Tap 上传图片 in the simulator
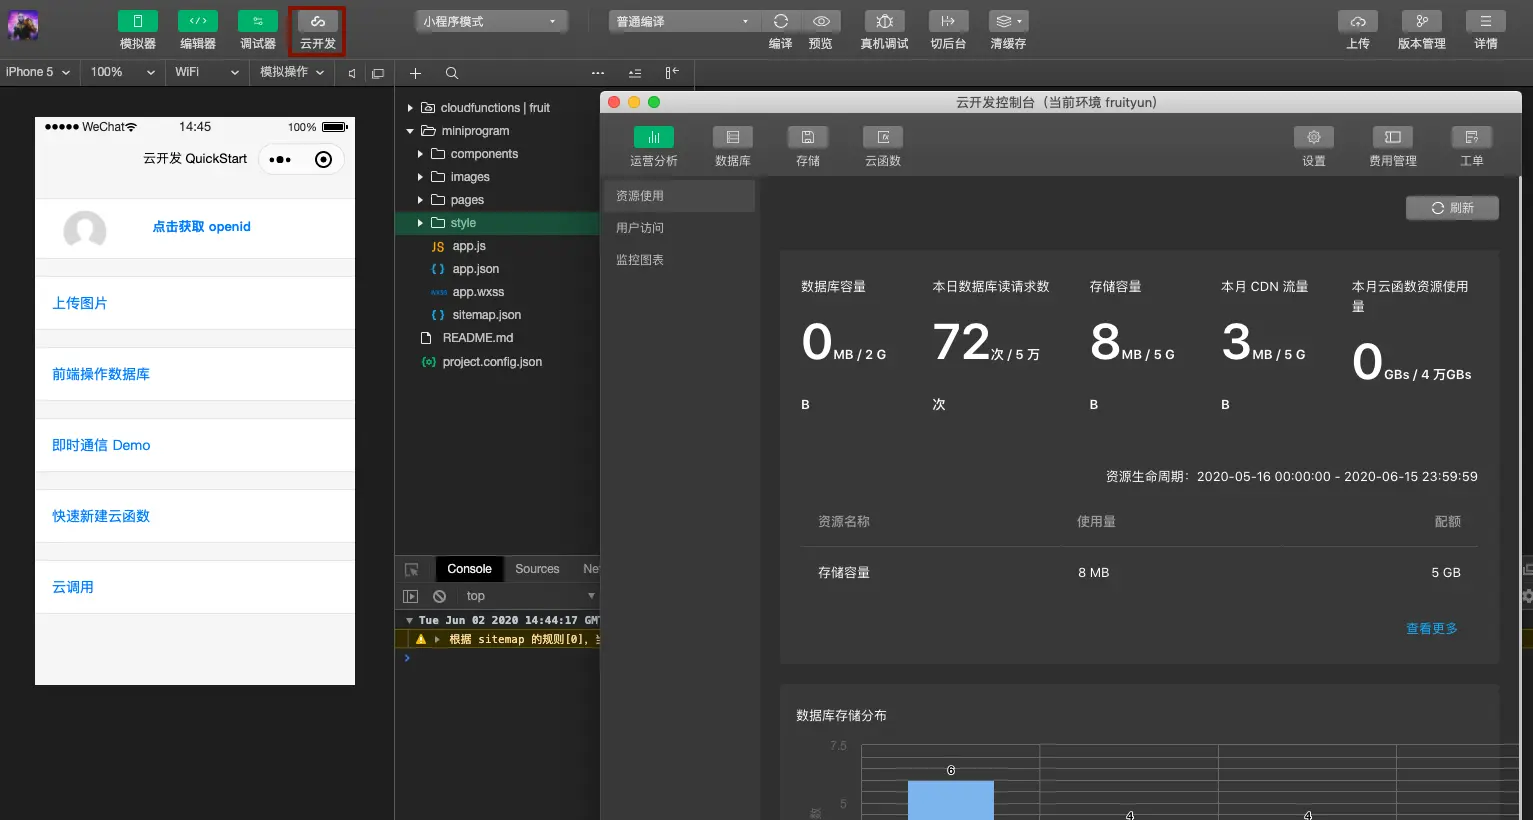This screenshot has width=1533, height=820. point(195,303)
